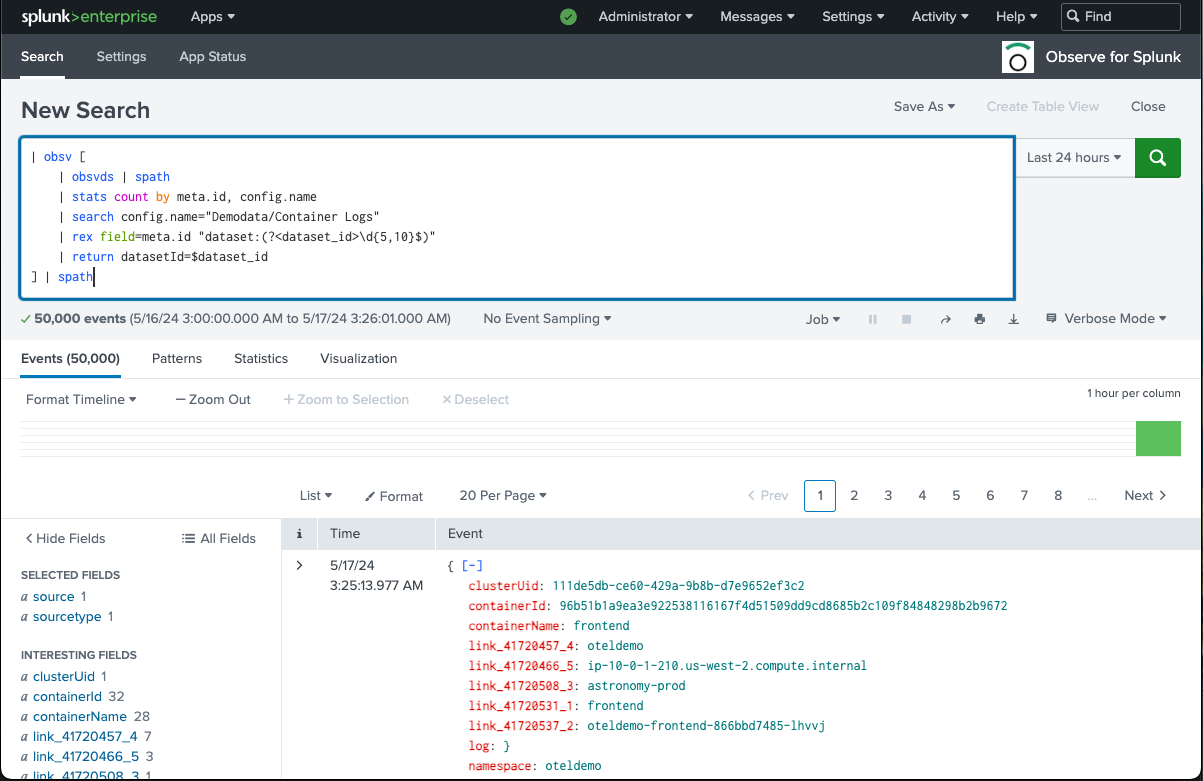The height and width of the screenshot is (781, 1203).
Task: Export the search results
Action: tap(1013, 319)
